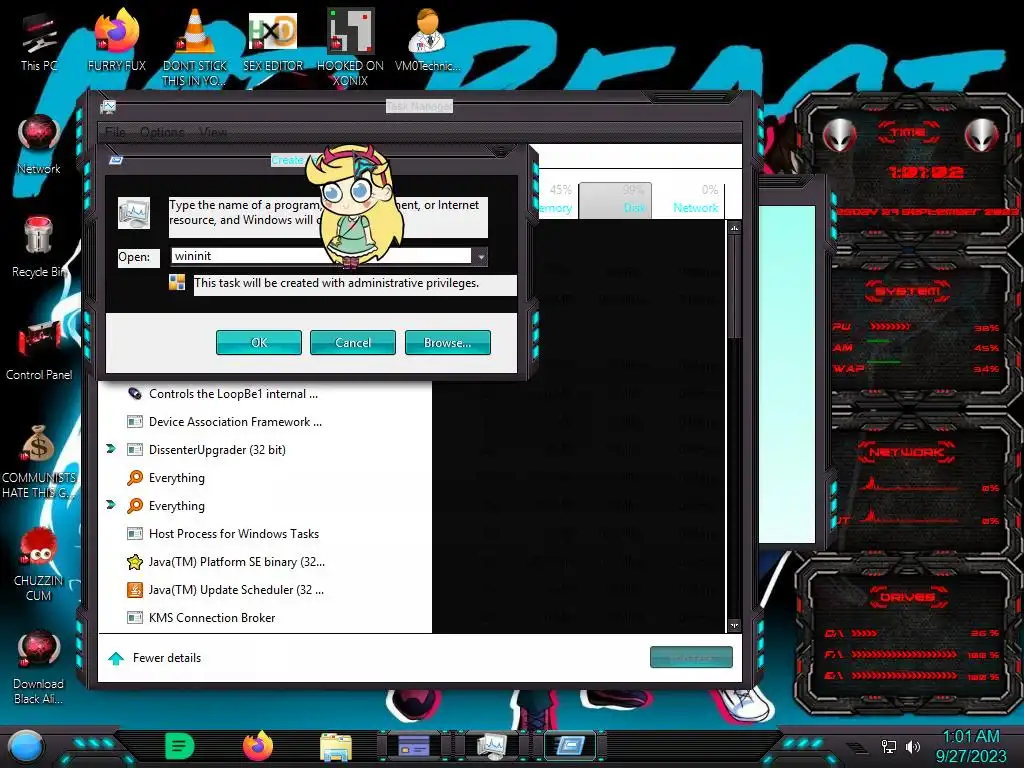Launch the HOOKED ON XONIX shortcut
Screen dimensions: 1024x768
pos(351,47)
